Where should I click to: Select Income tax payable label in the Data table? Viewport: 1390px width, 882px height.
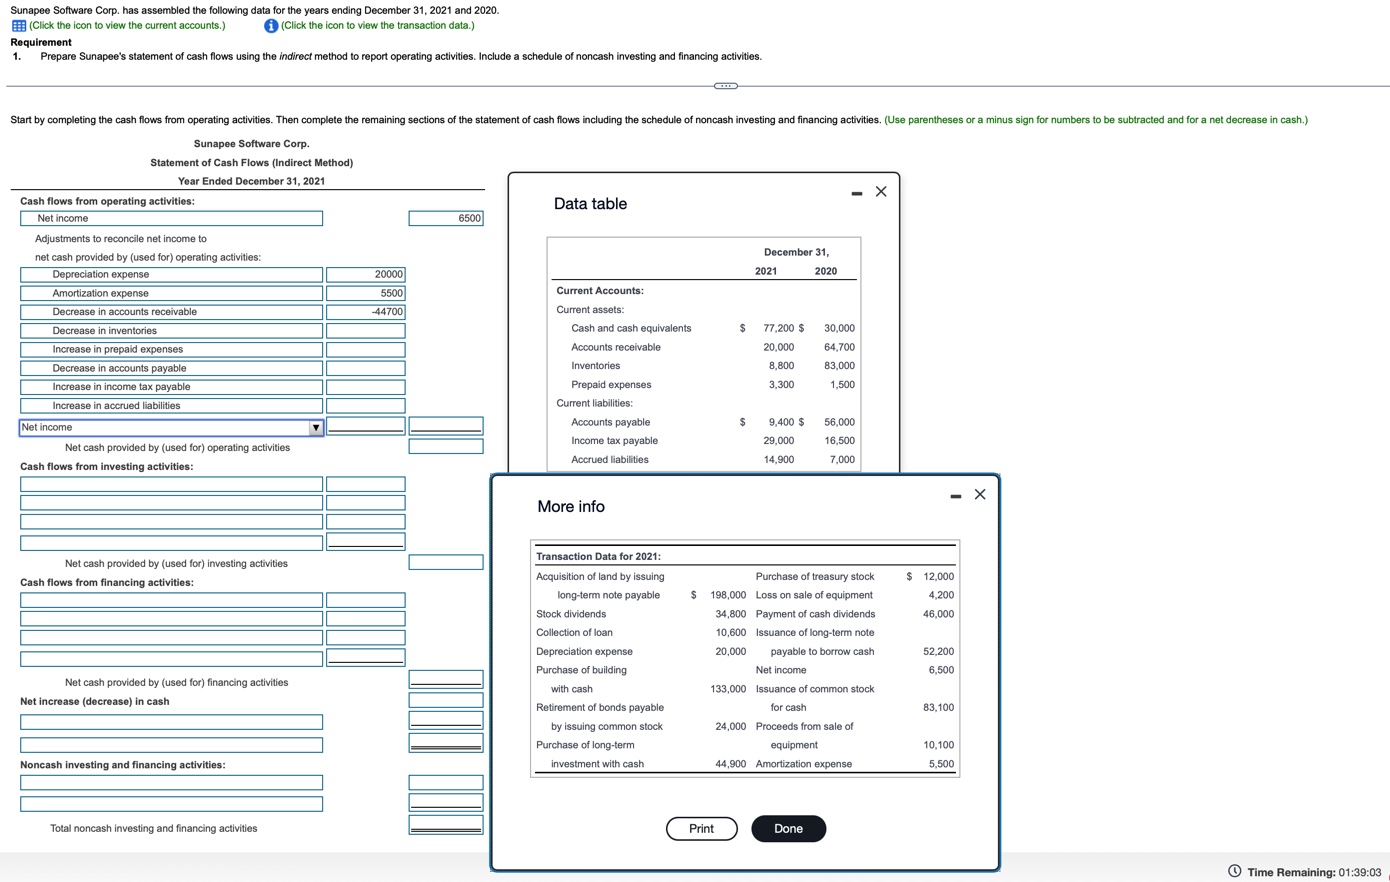(x=615, y=441)
